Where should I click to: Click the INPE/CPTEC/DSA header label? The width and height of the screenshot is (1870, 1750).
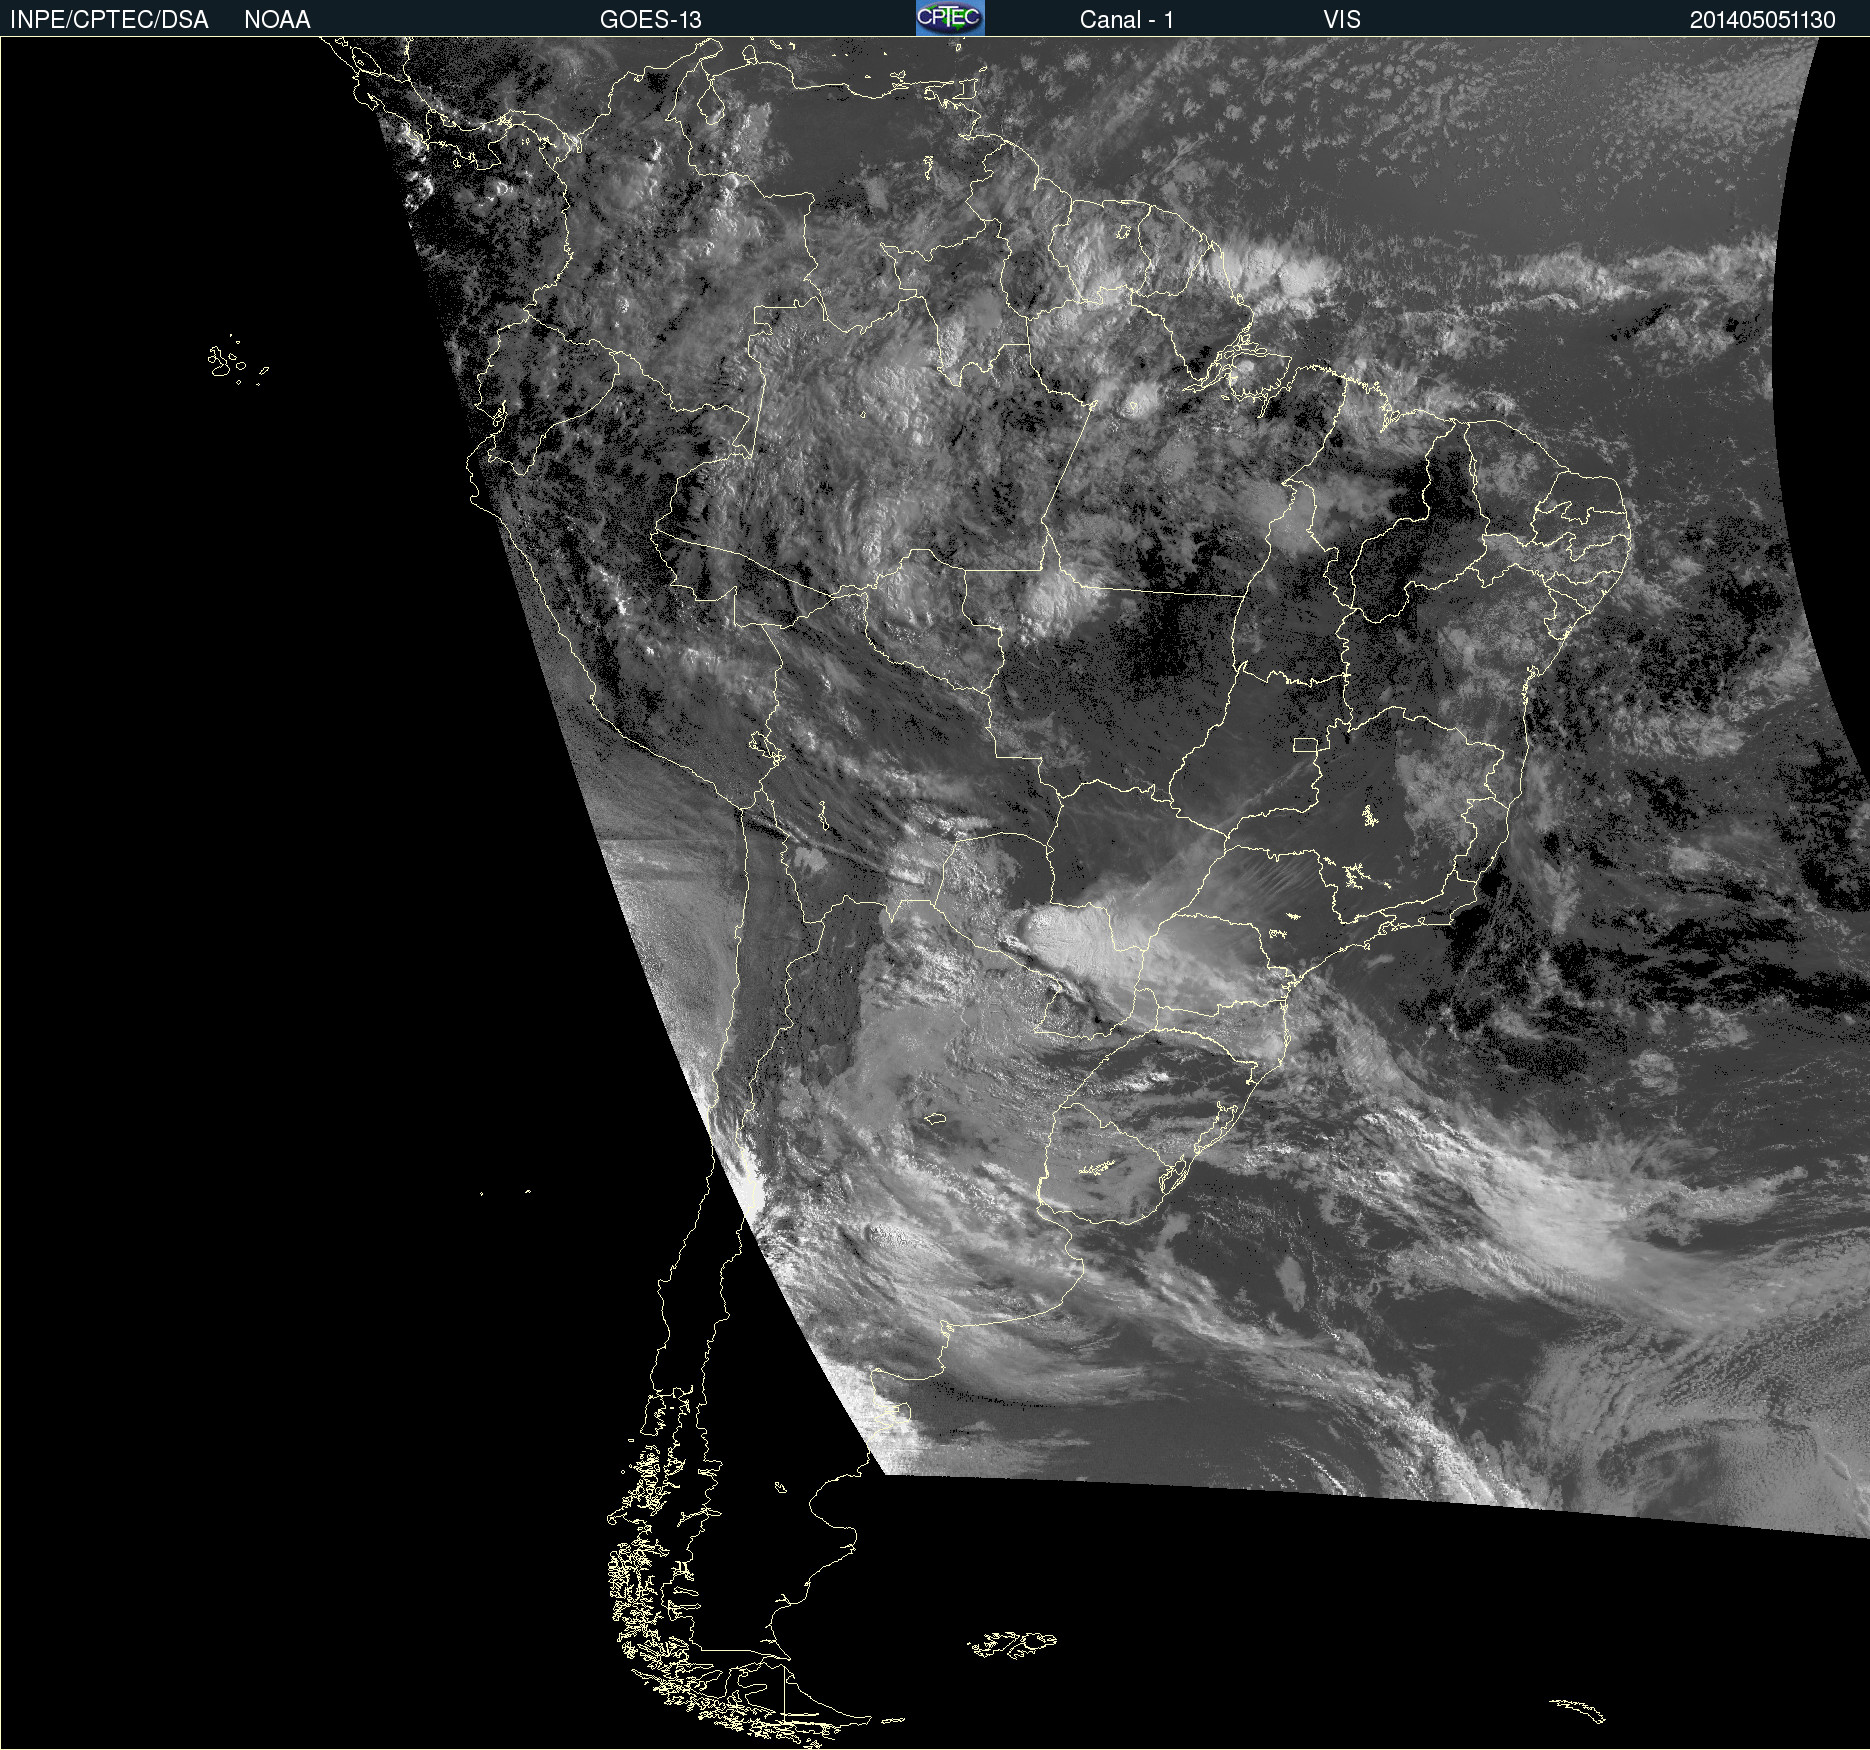pos(109,19)
